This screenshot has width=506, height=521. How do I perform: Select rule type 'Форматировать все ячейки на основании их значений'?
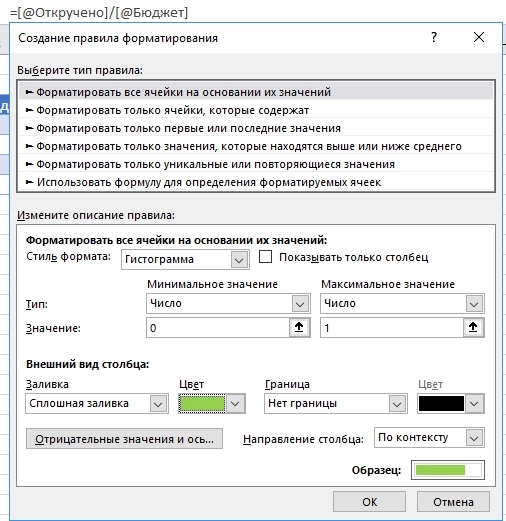tap(256, 92)
